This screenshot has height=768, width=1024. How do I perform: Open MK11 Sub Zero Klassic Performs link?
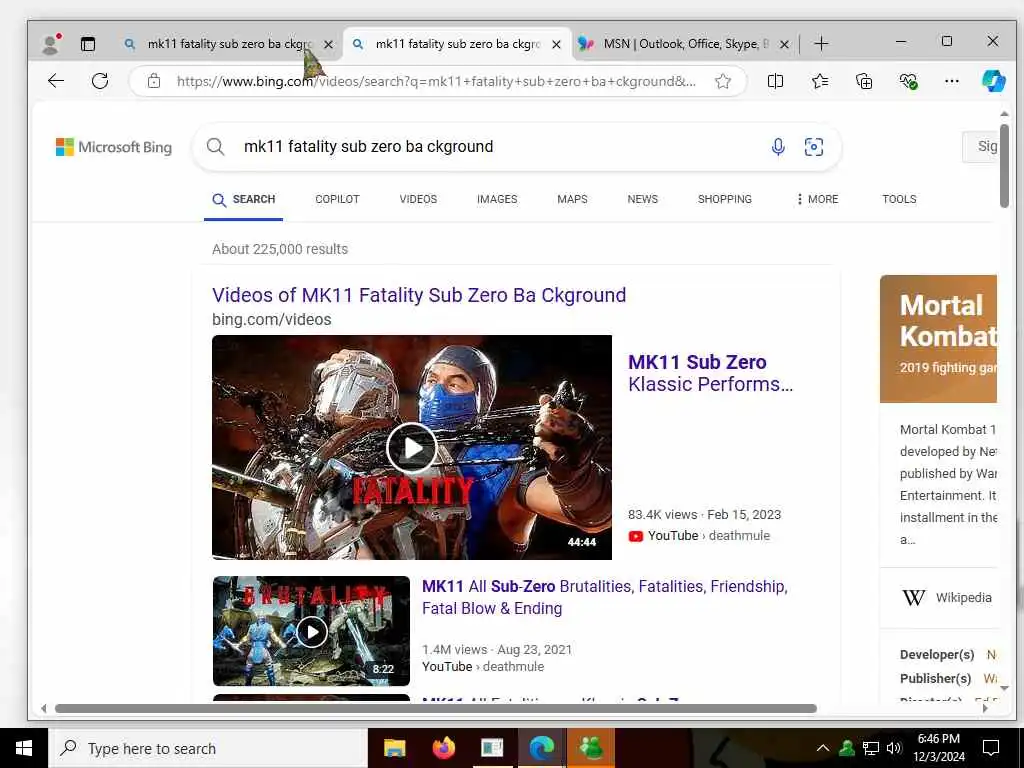click(711, 373)
